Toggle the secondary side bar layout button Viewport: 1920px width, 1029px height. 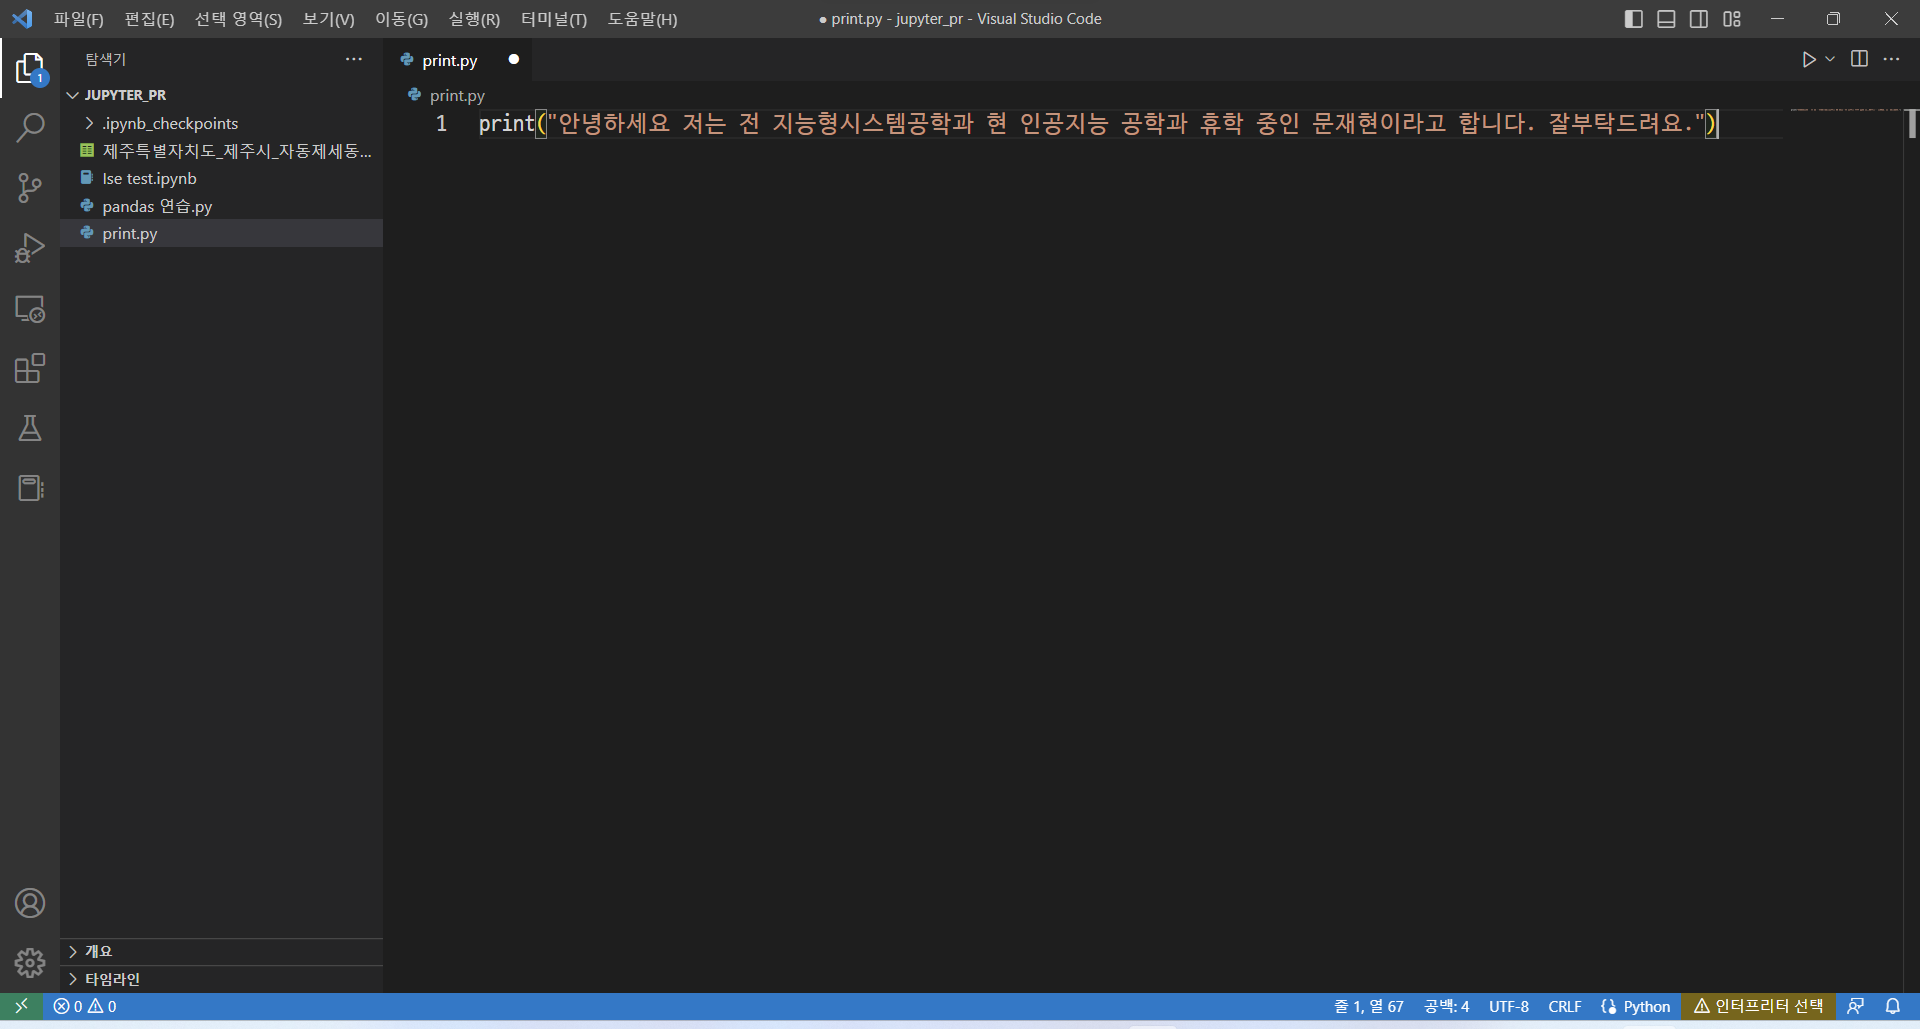pos(1699,19)
